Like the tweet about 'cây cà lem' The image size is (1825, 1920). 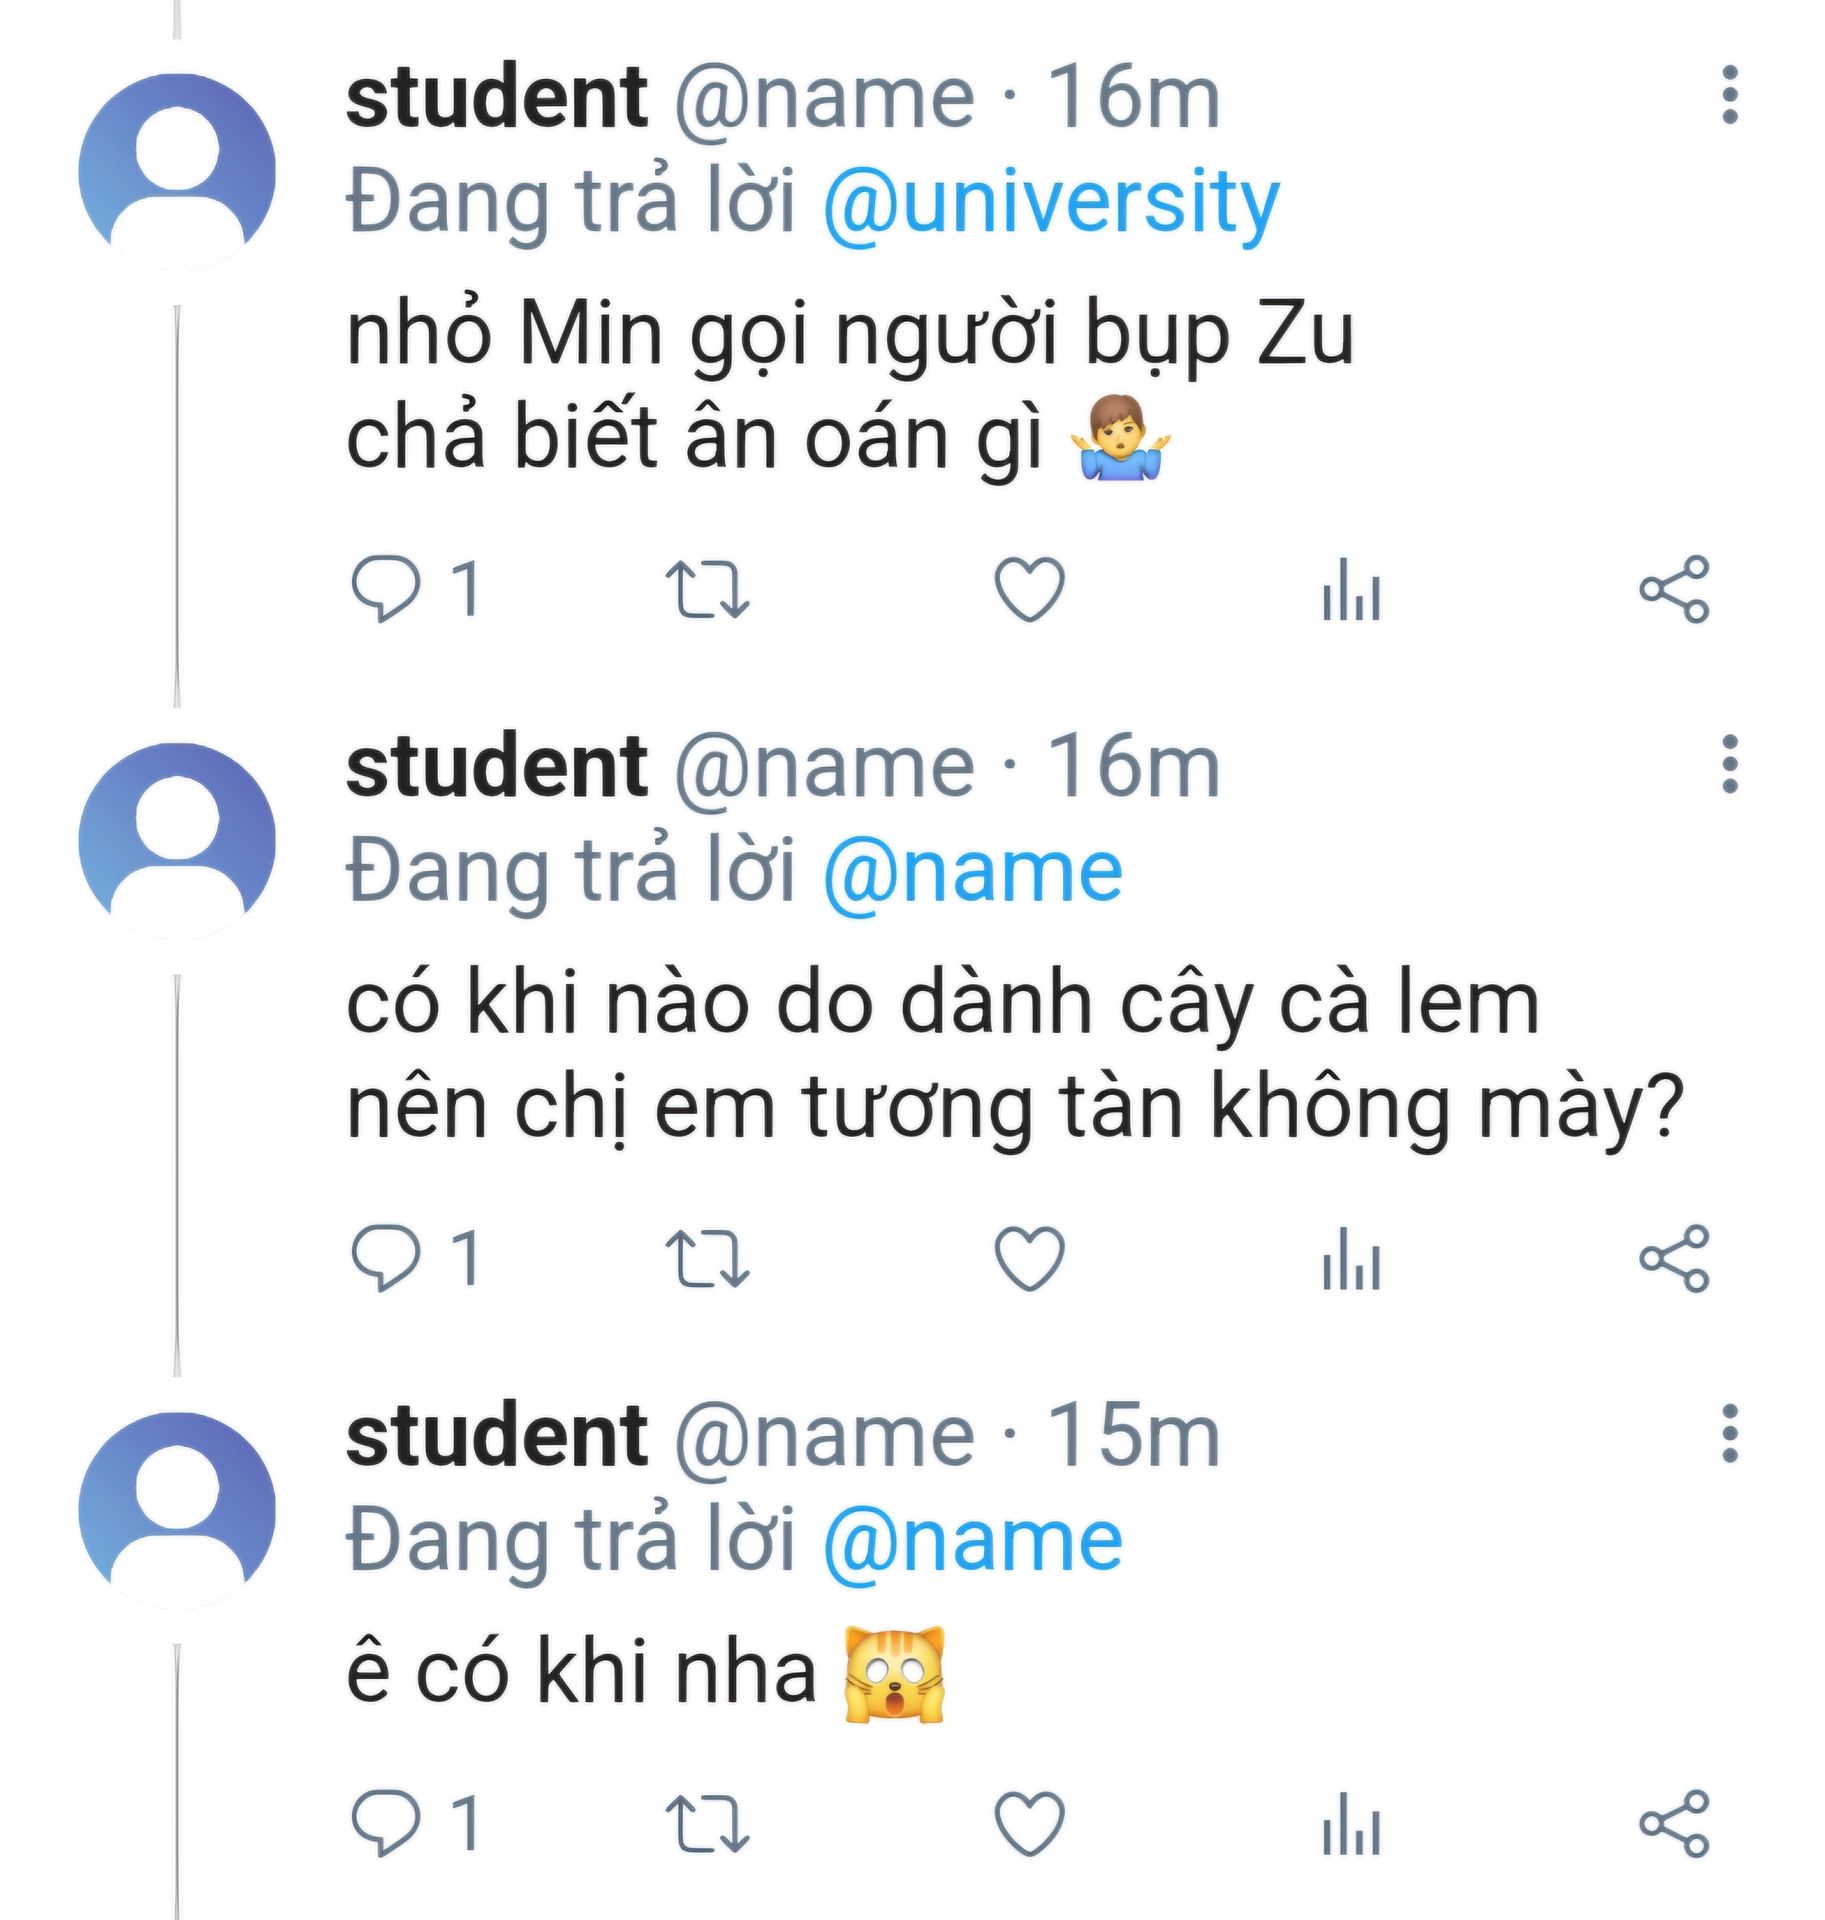click(x=1029, y=1258)
